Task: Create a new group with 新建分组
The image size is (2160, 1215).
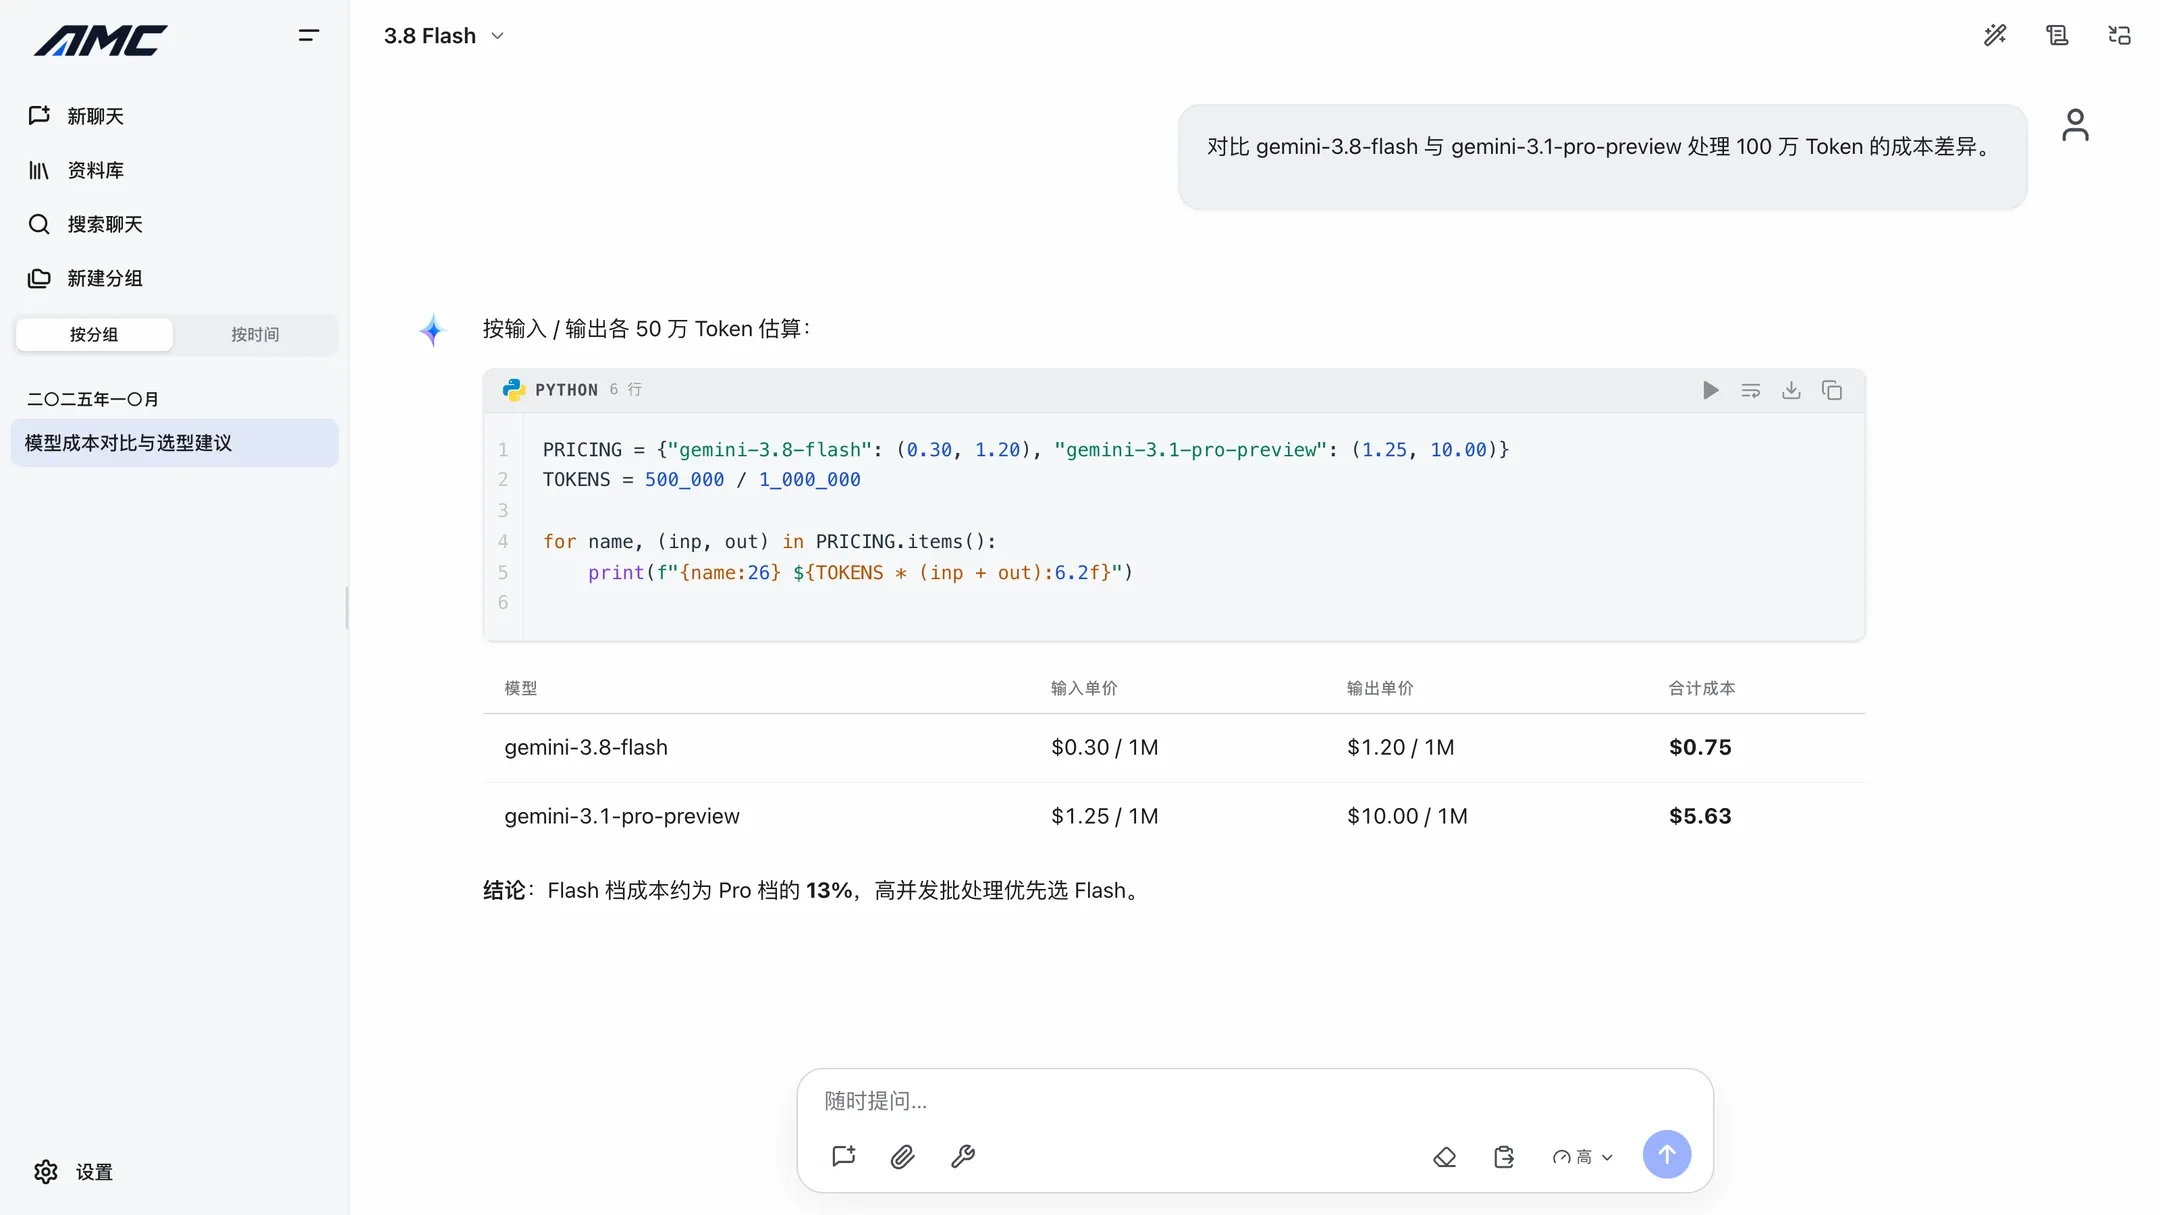Action: tap(85, 278)
